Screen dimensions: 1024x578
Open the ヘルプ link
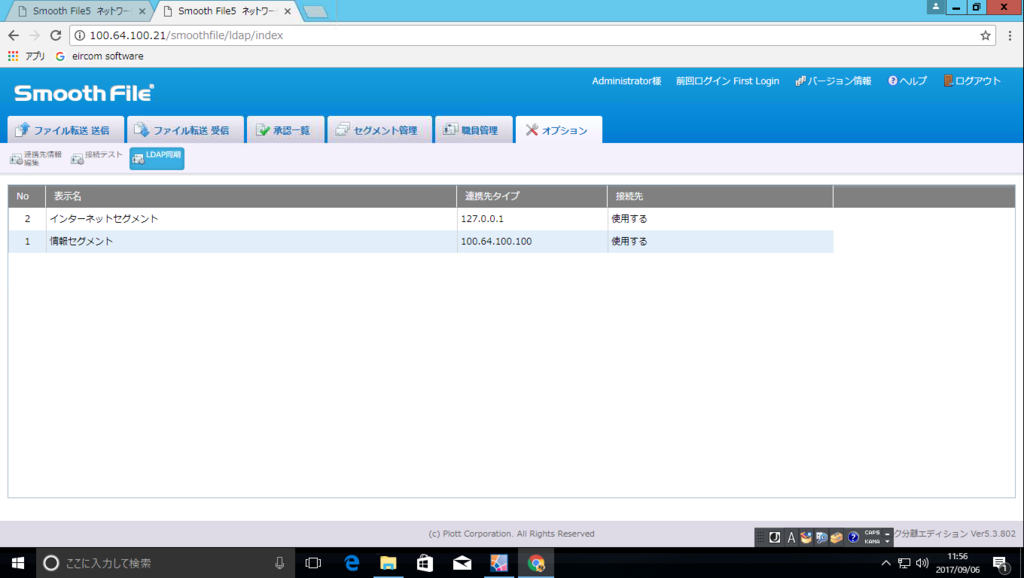click(907, 81)
